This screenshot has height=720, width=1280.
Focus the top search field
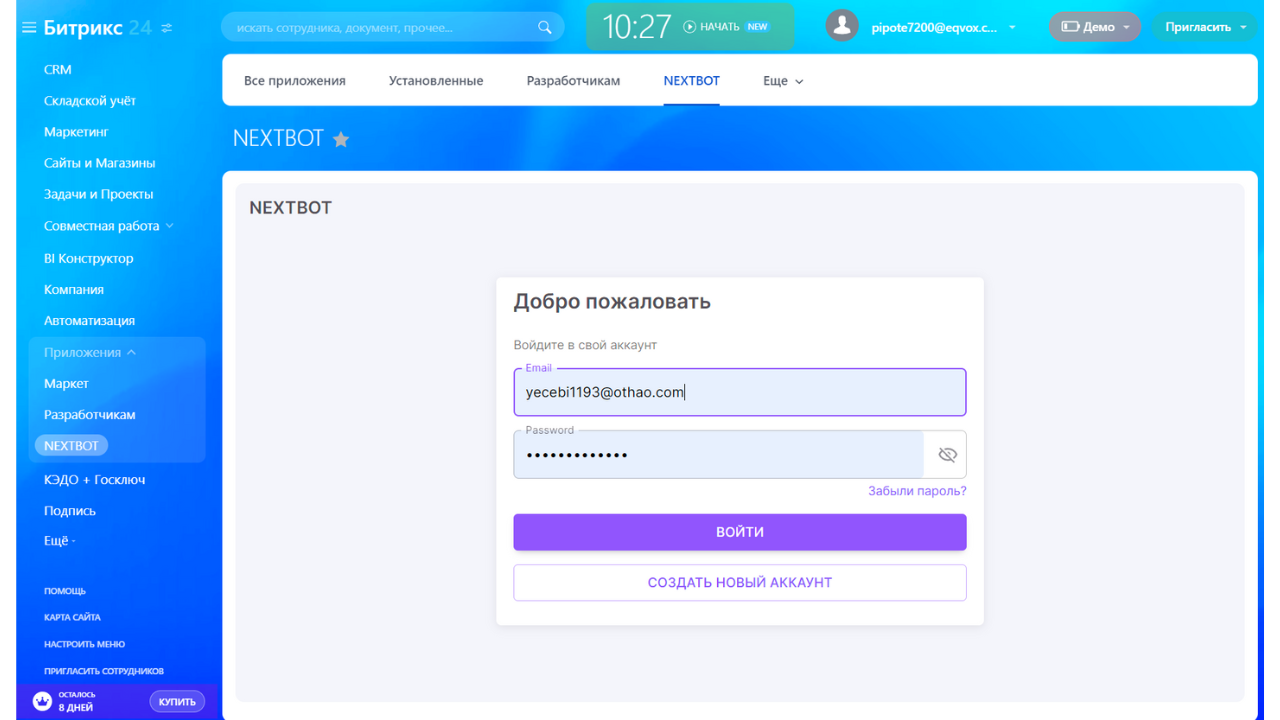(393, 28)
